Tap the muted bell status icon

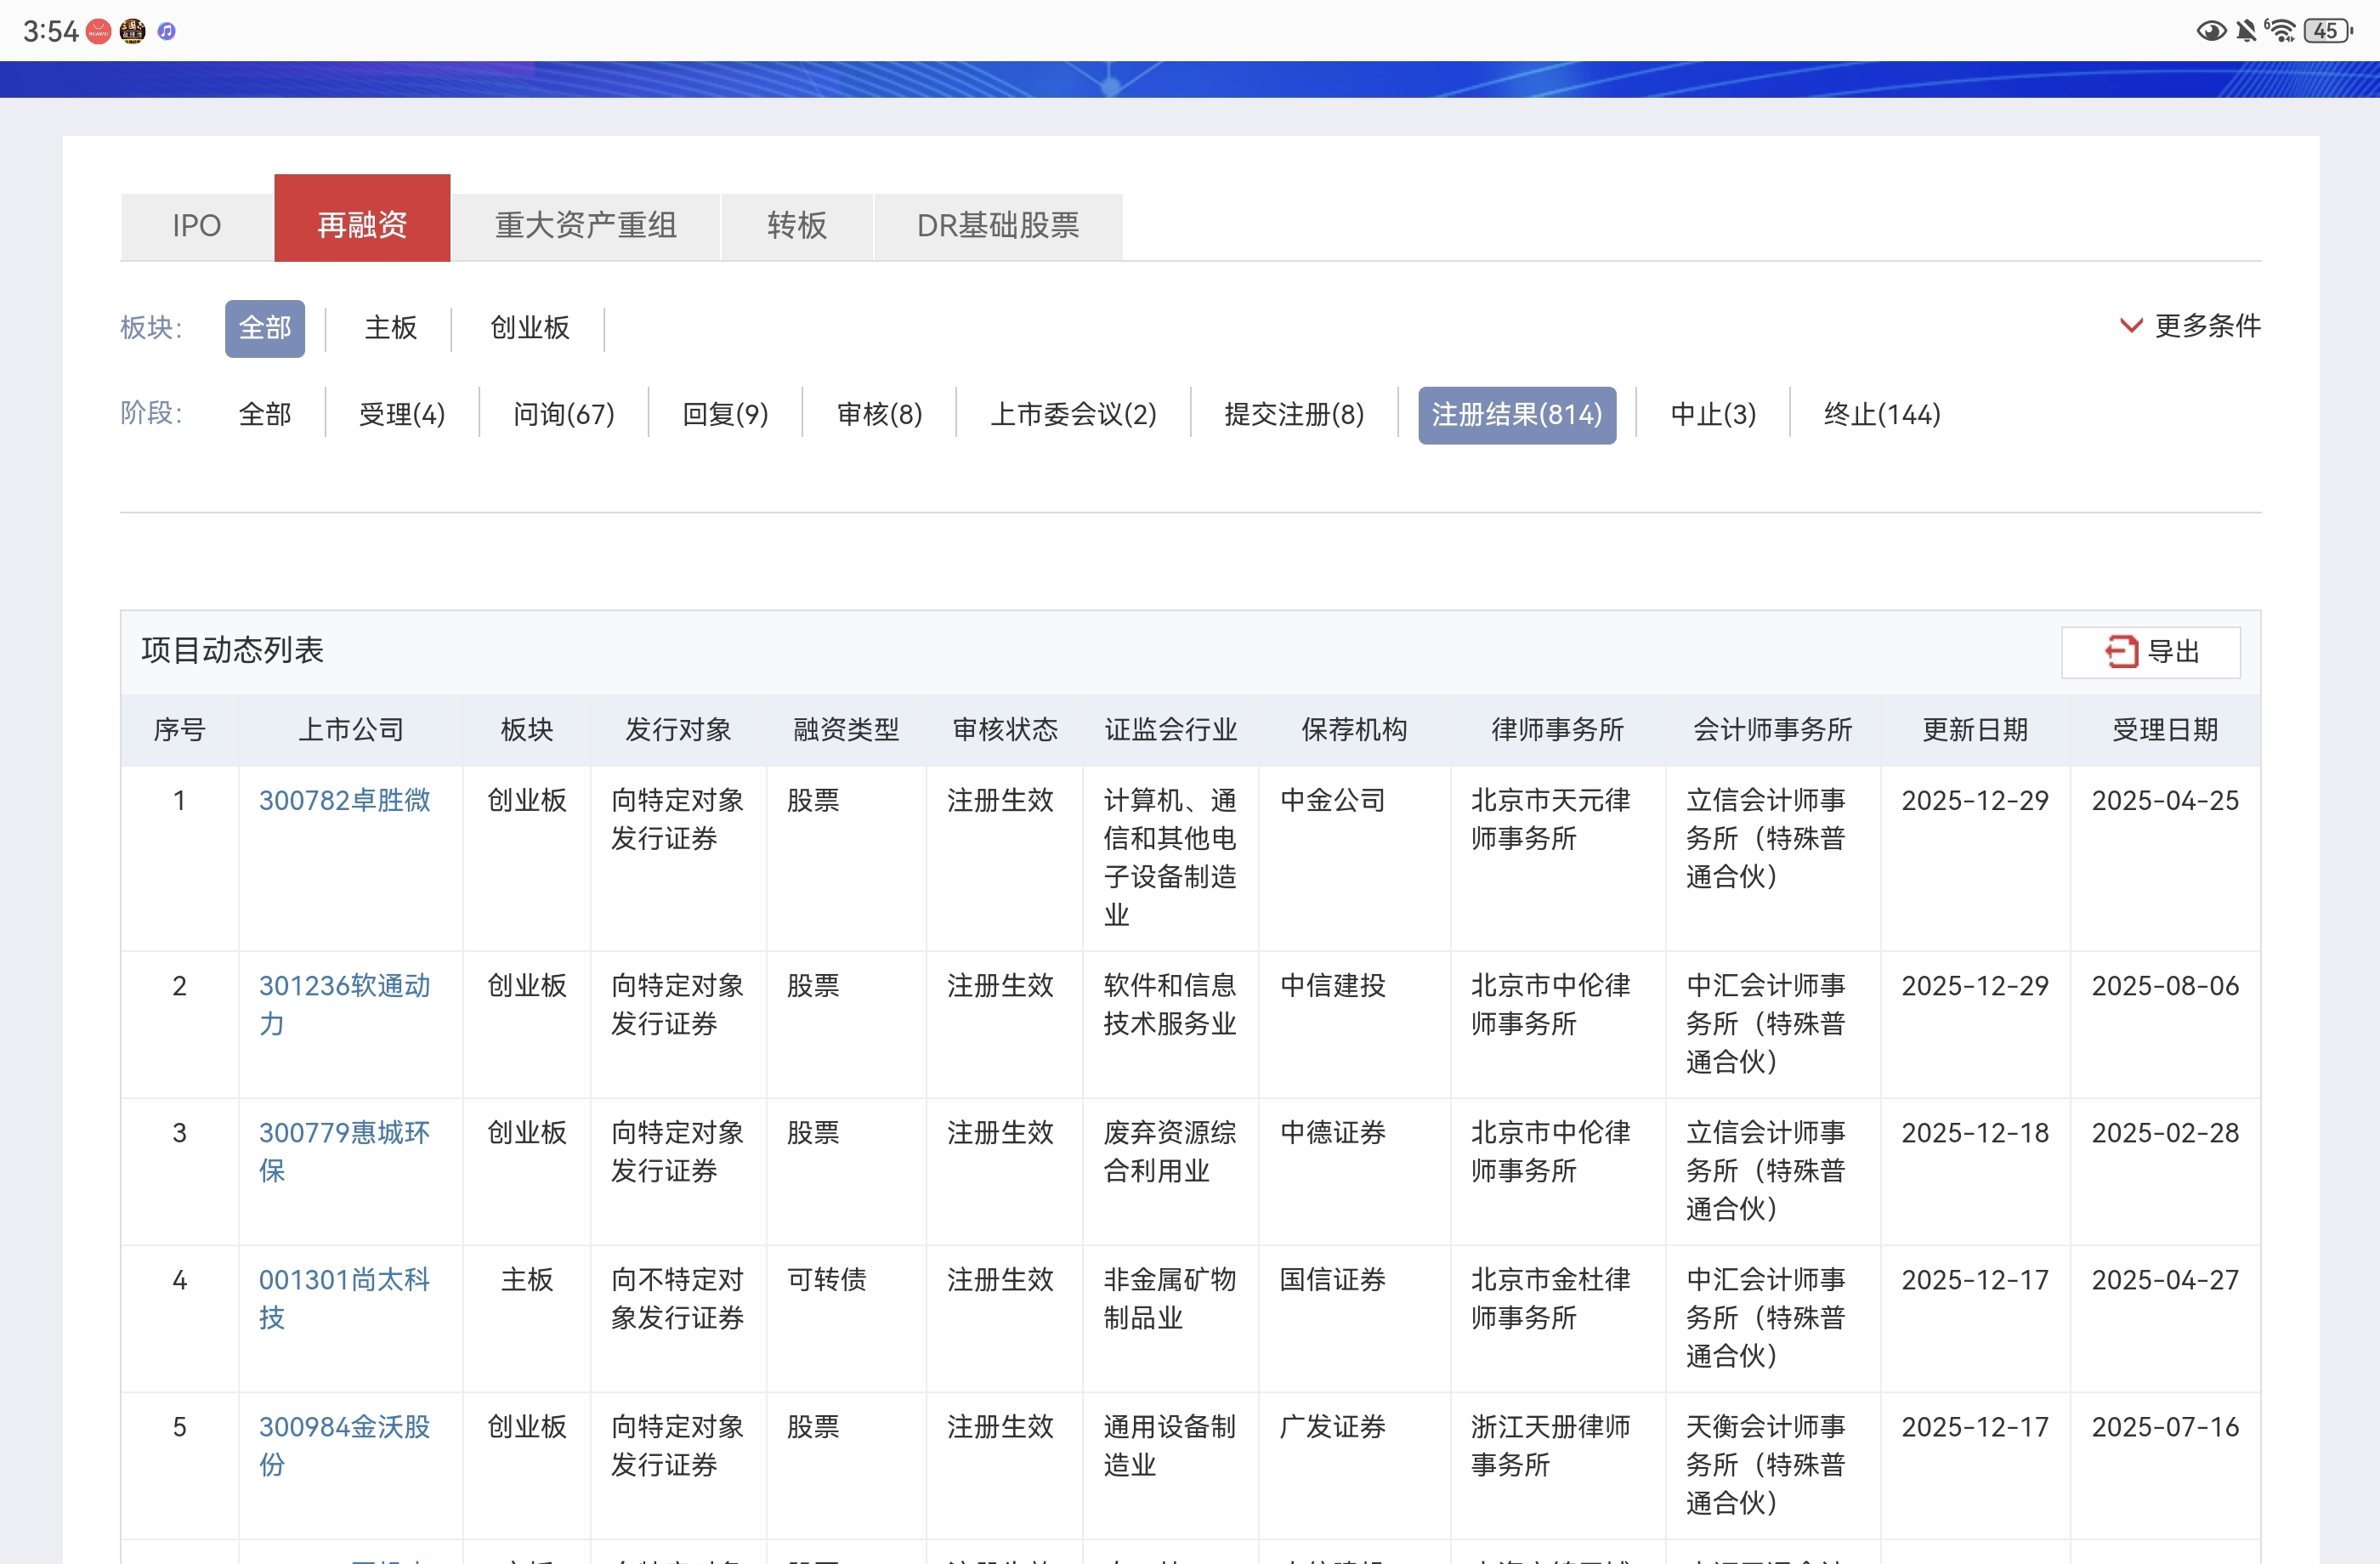click(2246, 30)
